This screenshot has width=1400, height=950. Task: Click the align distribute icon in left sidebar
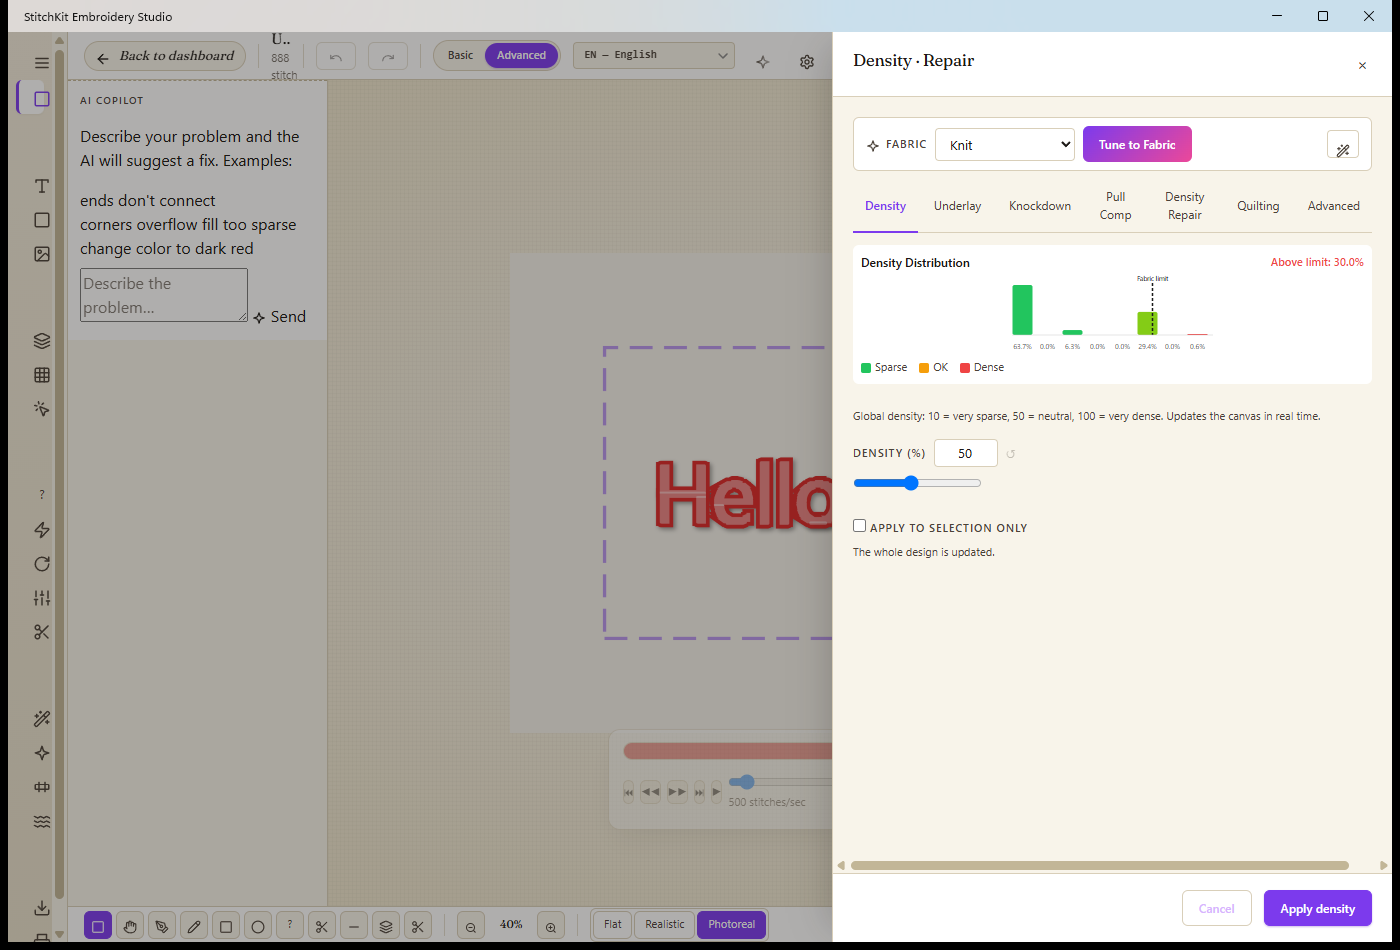tap(42, 787)
